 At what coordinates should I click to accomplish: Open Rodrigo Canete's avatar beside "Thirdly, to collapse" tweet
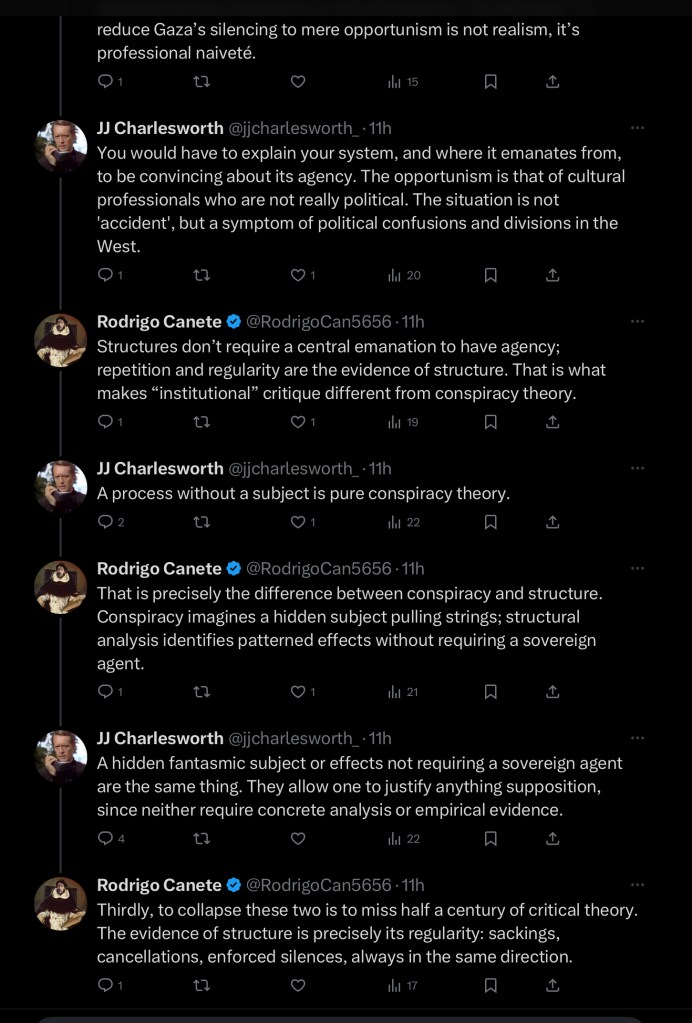(61, 904)
